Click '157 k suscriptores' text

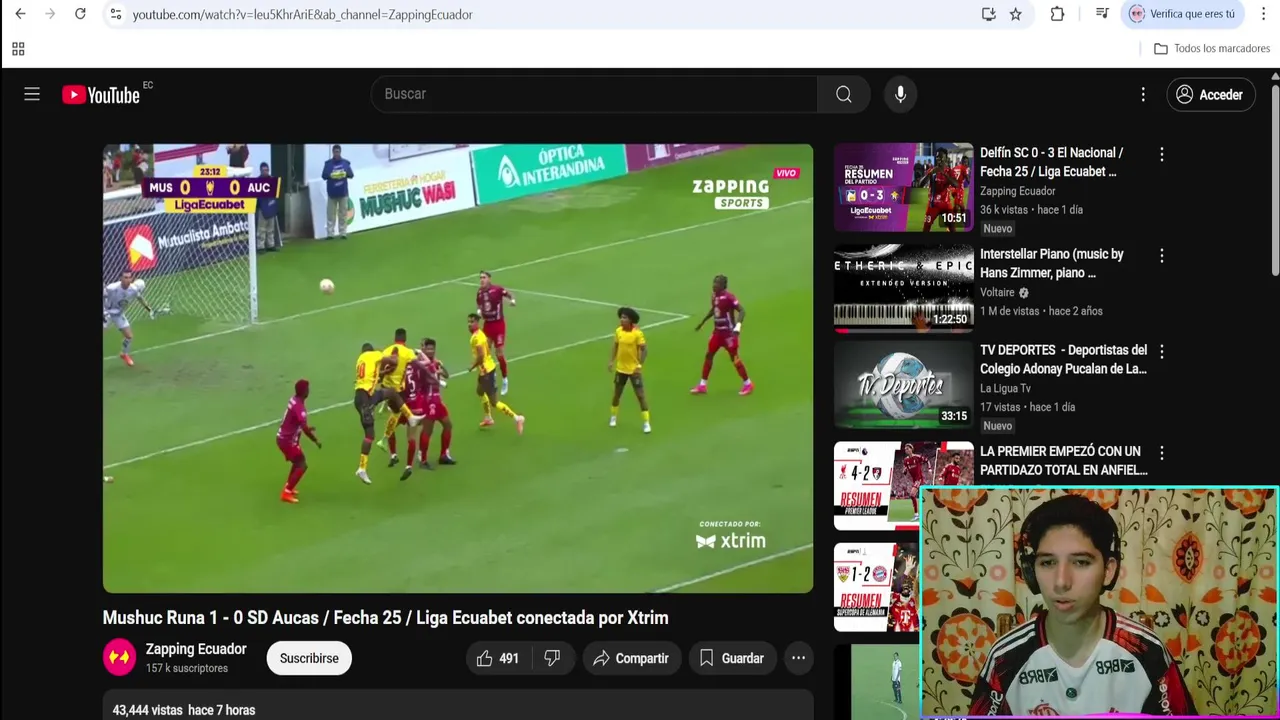pos(187,668)
